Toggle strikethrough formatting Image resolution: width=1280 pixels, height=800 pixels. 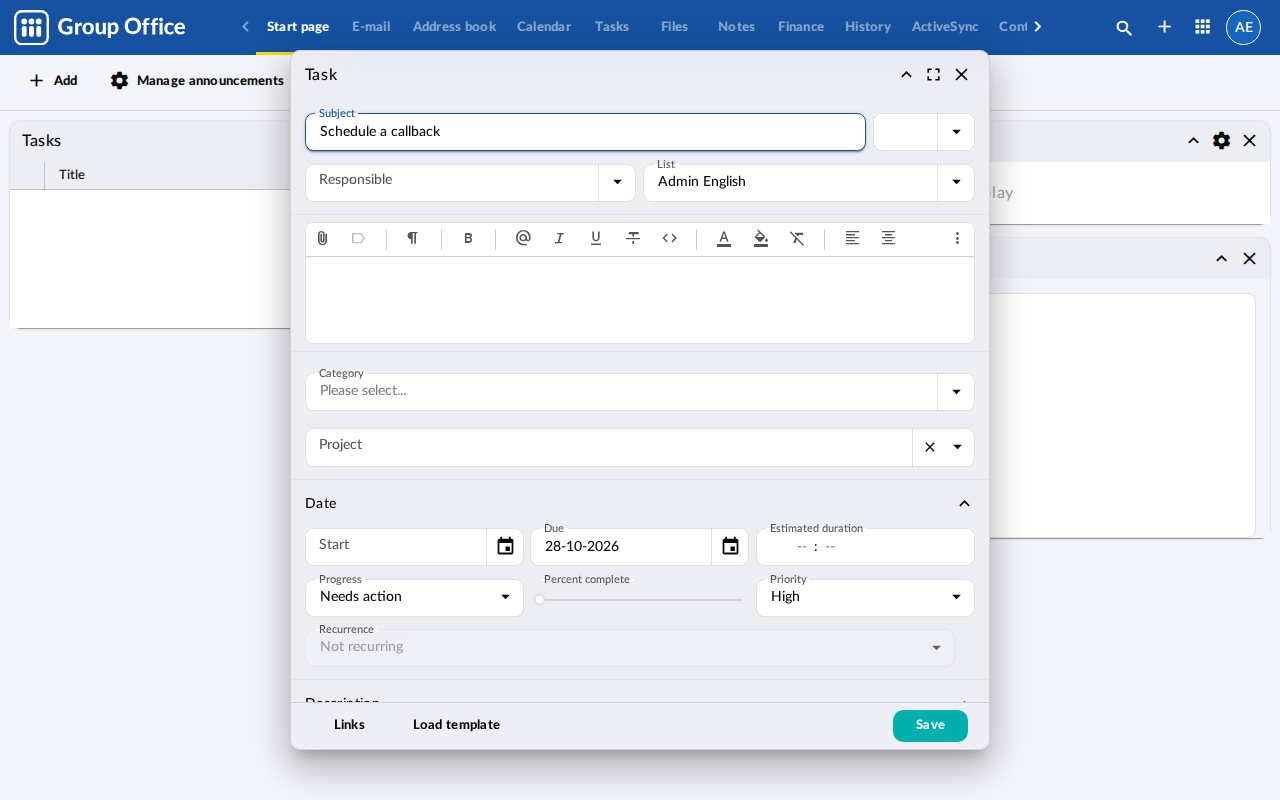coord(633,238)
